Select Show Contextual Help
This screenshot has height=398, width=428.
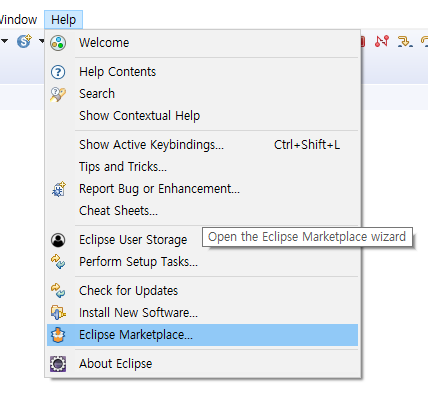tap(202, 116)
